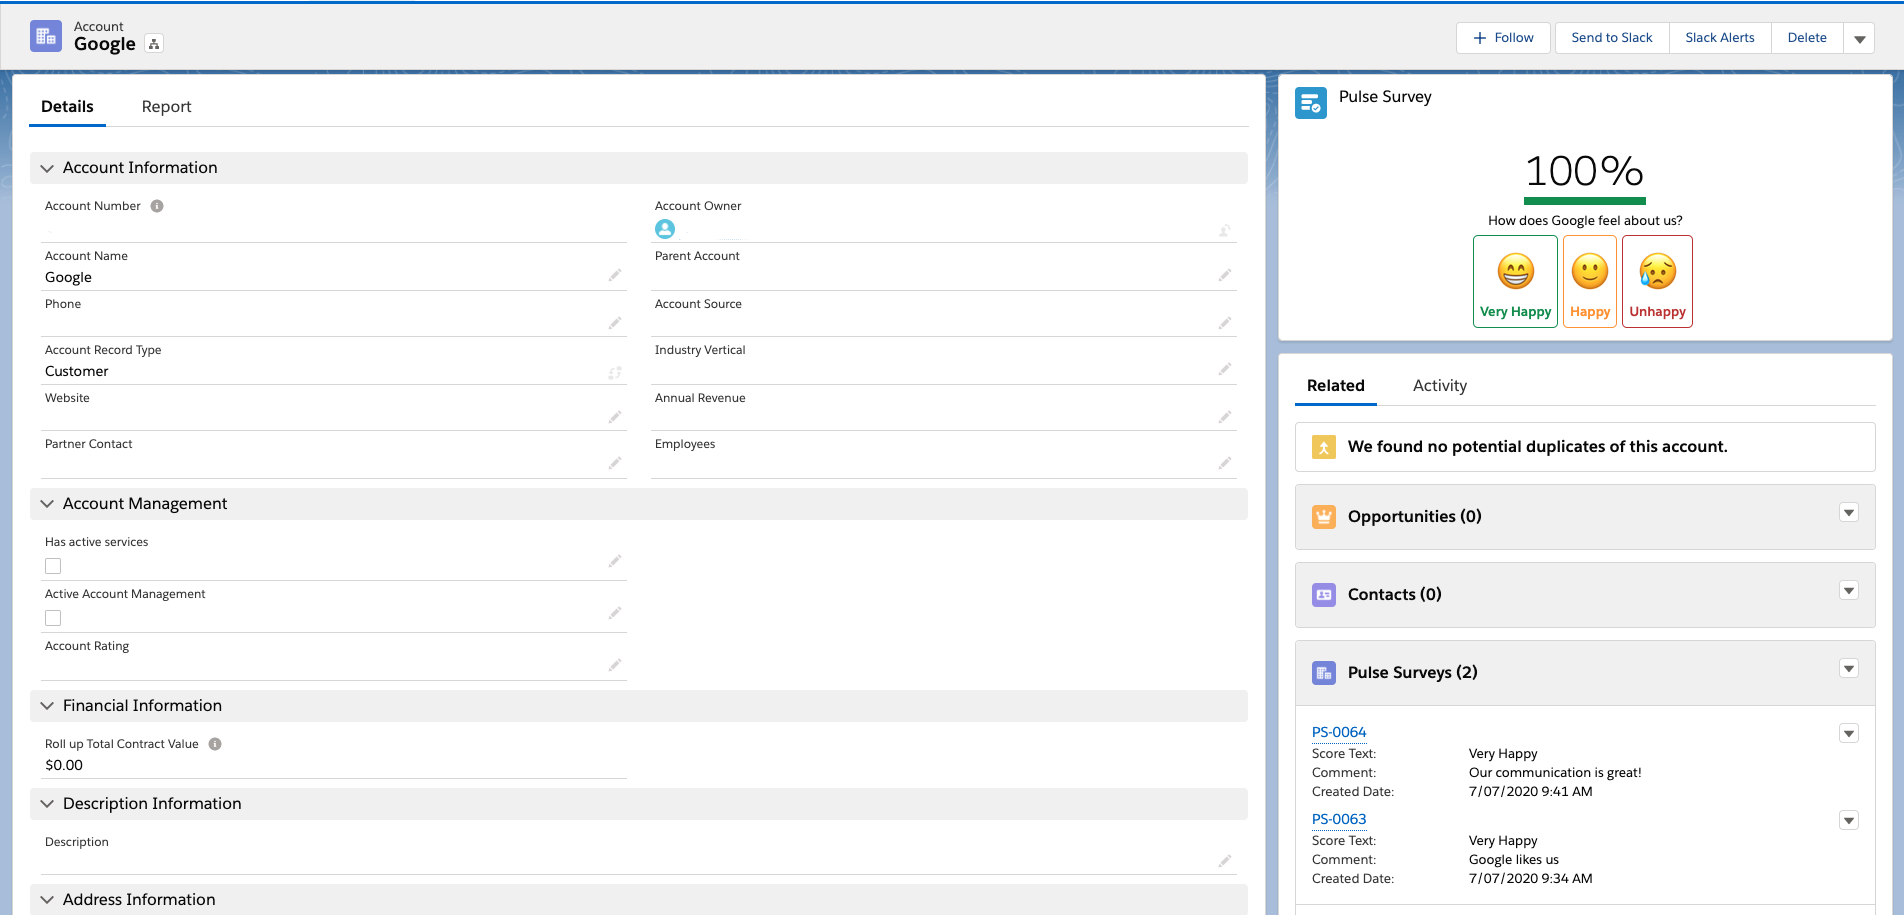Image resolution: width=1904 pixels, height=915 pixels.
Task: Click the Follow button
Action: 1503,38
